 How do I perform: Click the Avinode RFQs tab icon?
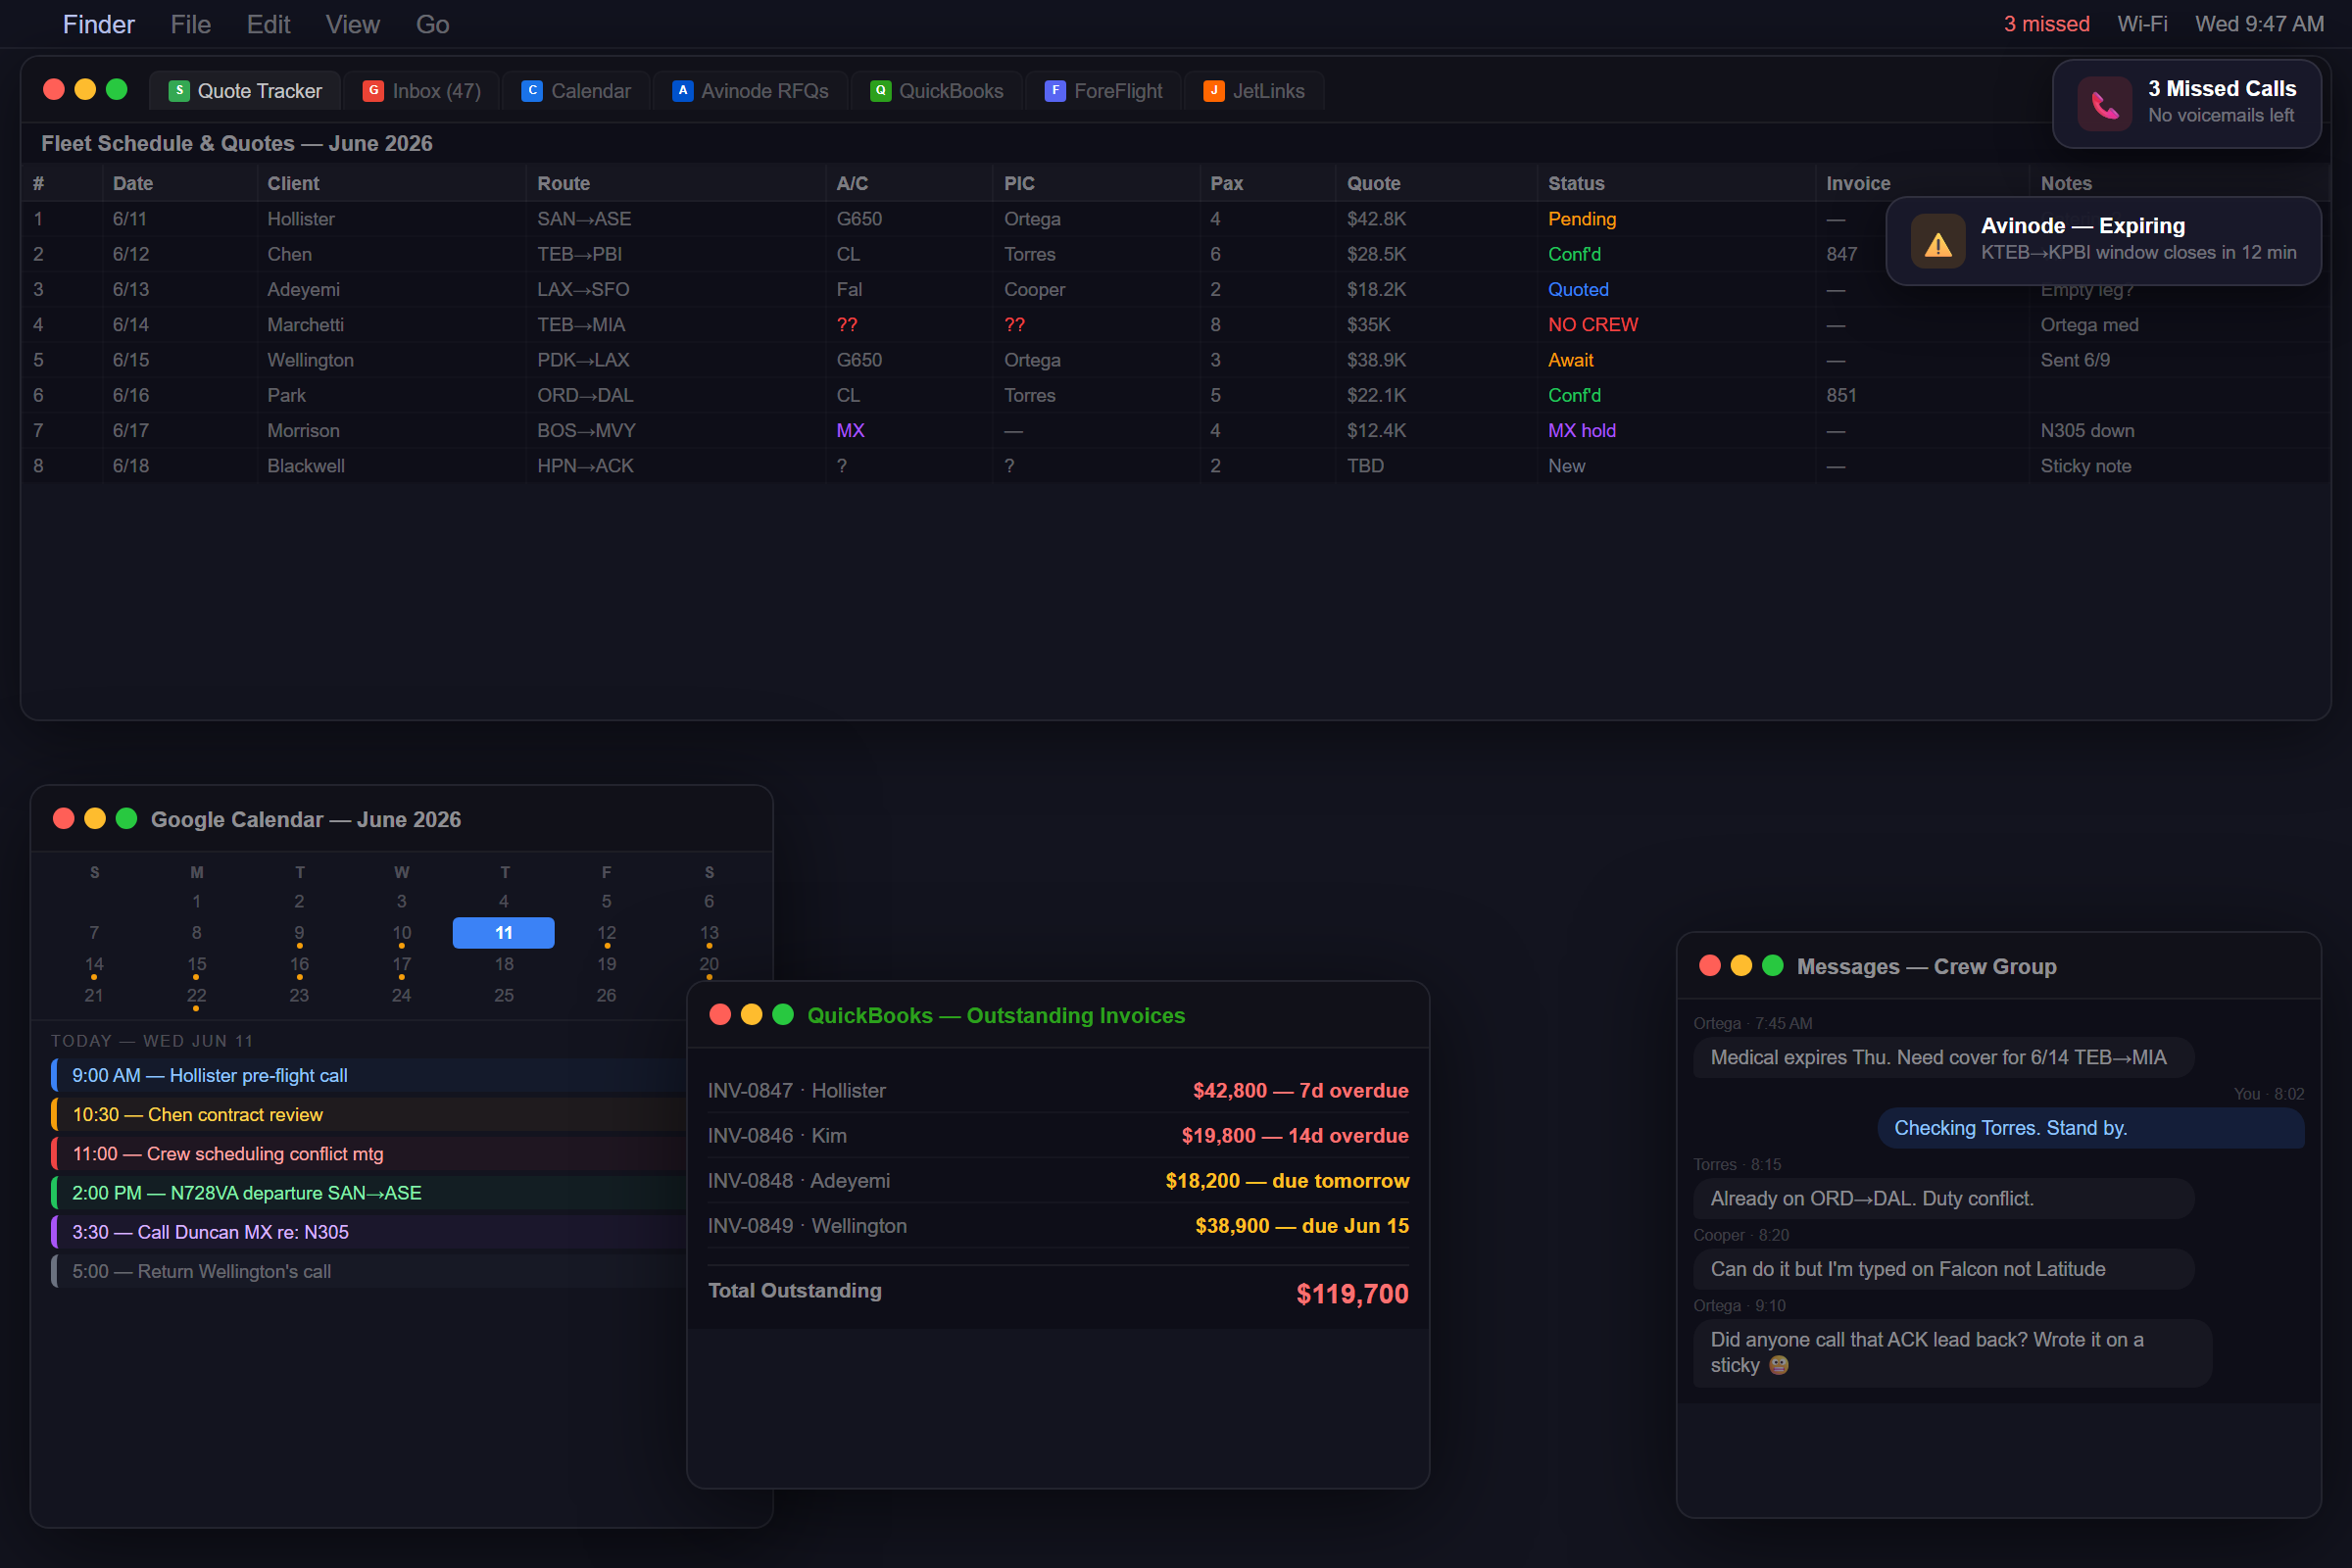pyautogui.click(x=682, y=91)
